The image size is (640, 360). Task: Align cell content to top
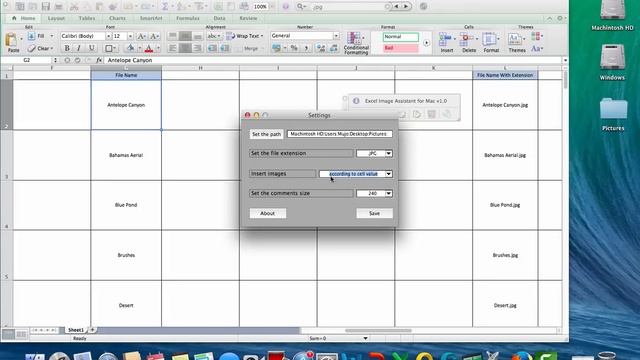point(173,36)
